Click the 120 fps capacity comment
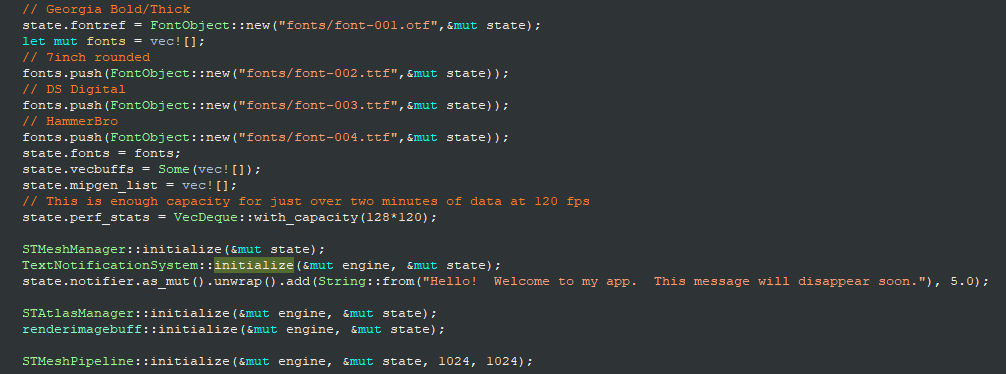1006x374 pixels. (306, 202)
